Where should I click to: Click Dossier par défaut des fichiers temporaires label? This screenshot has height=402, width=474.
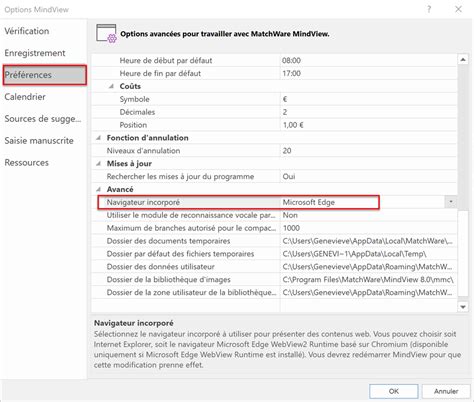(180, 254)
